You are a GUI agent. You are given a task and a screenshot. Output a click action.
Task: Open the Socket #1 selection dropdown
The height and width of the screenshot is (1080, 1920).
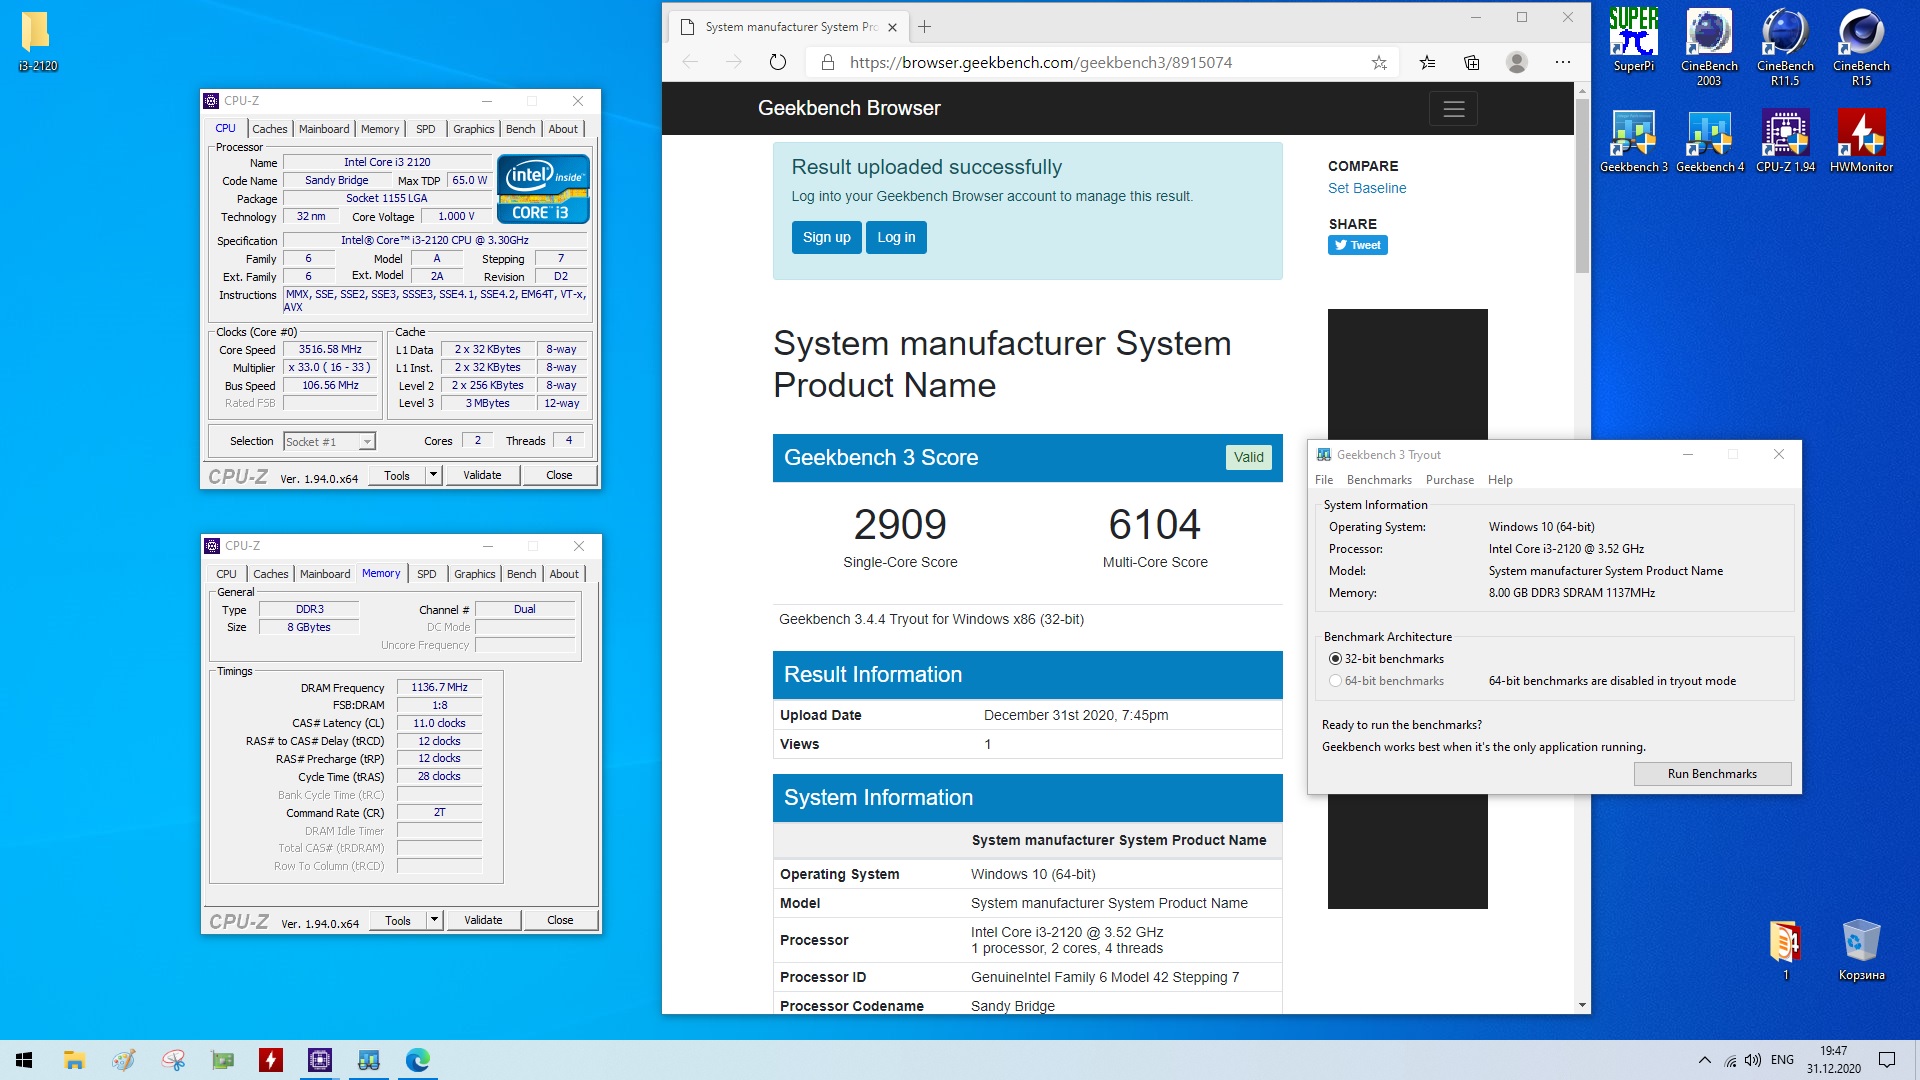(330, 441)
